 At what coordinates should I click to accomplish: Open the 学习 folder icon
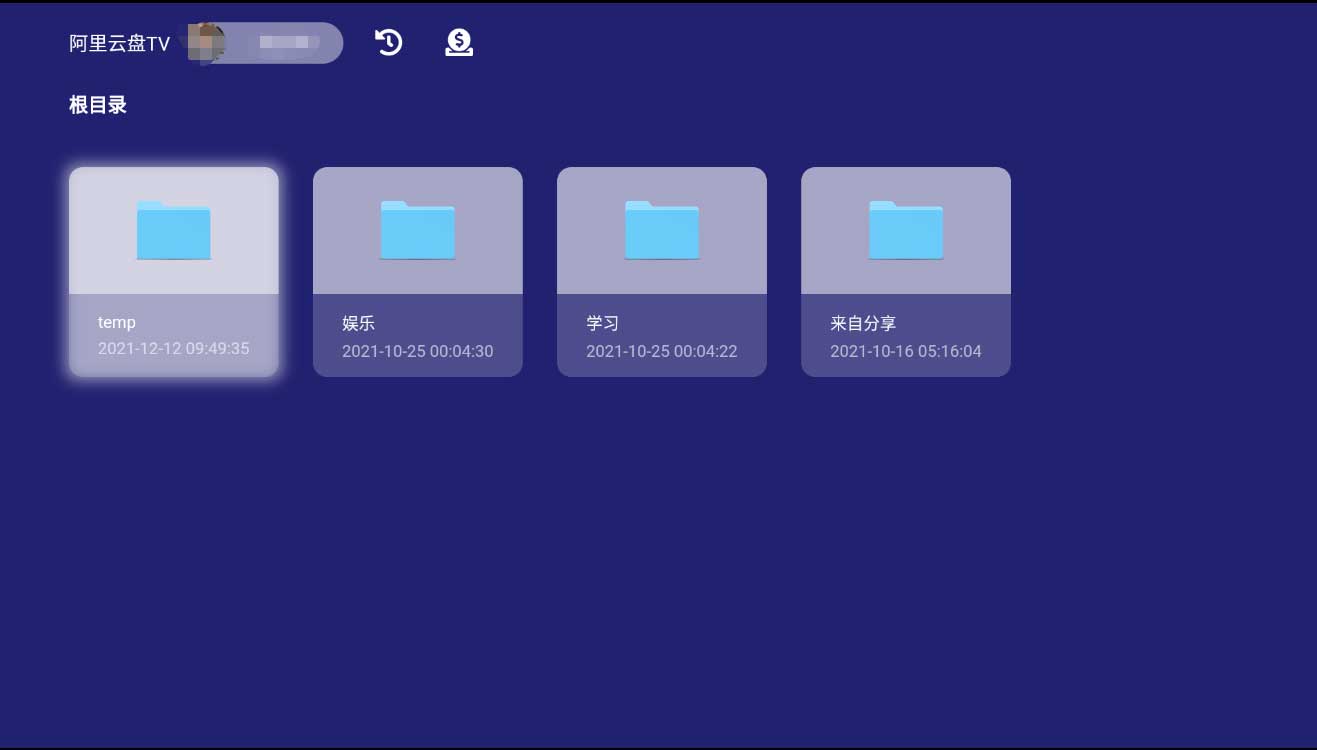pyautogui.click(x=662, y=231)
